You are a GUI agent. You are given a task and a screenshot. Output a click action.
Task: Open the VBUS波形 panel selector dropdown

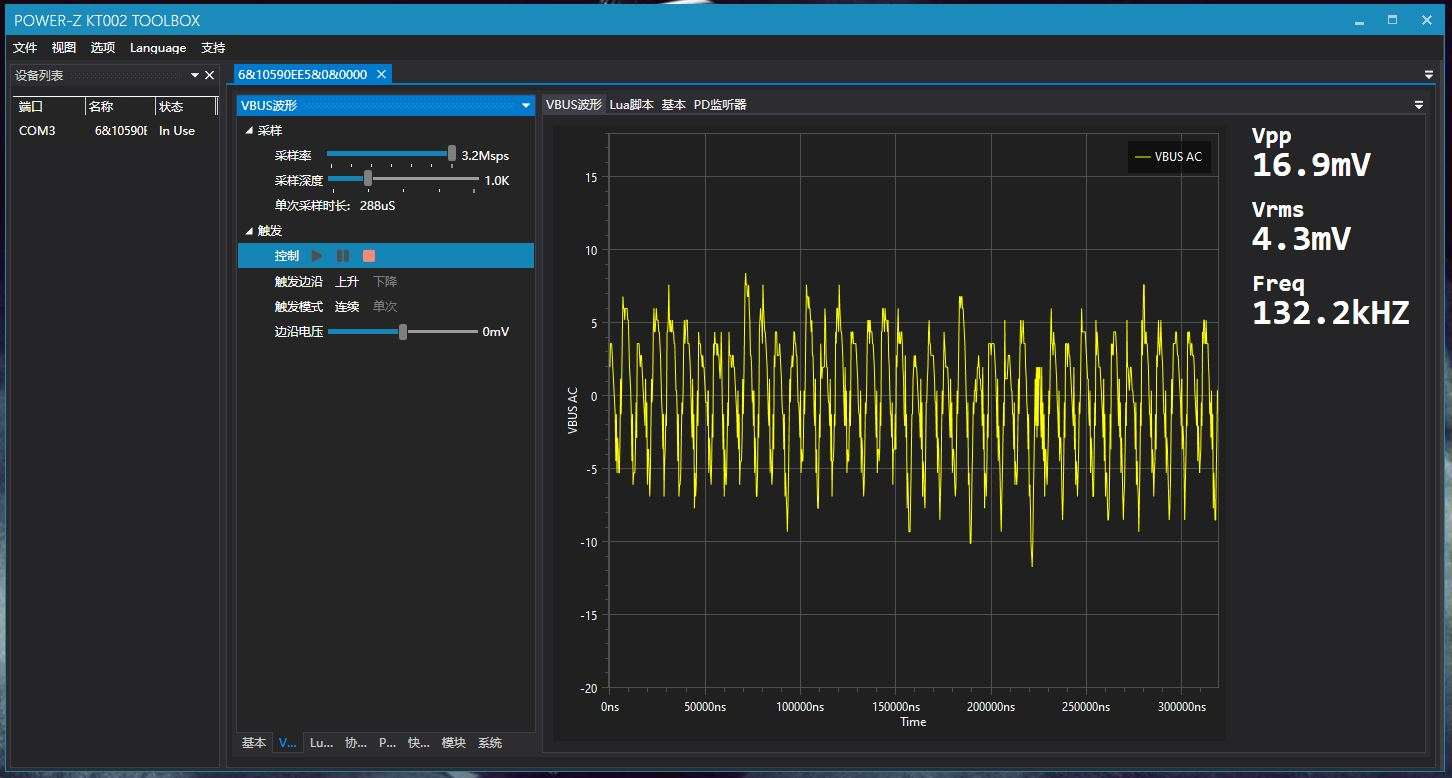(526, 105)
